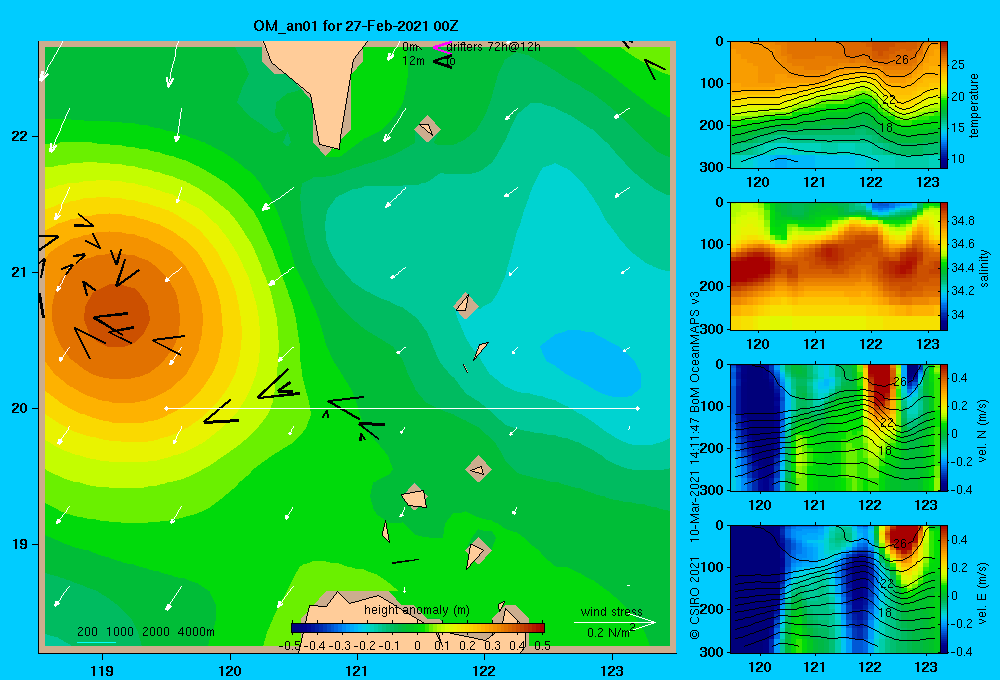Click the black 12m drifter arrow in legend
Screen dimensions: 1000x680
point(443,61)
